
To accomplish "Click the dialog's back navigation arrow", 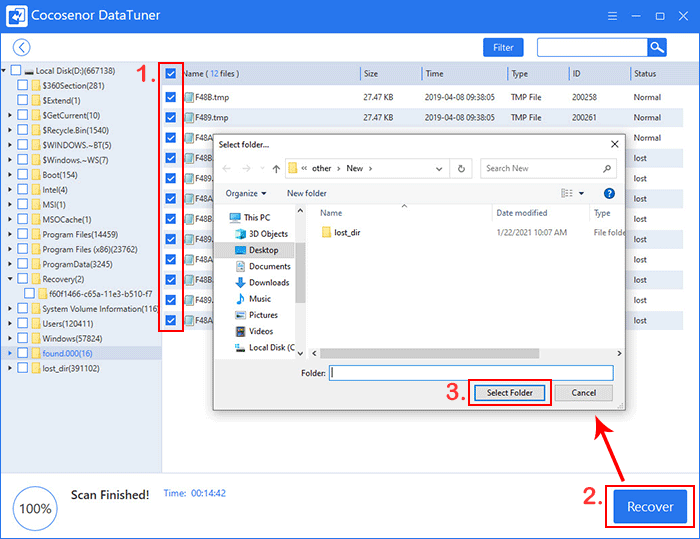I will point(226,169).
